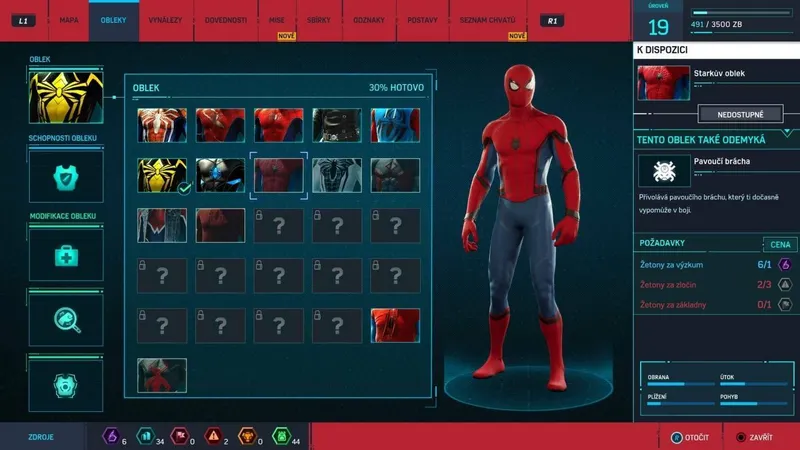Open the MAPA tab
This screenshot has width=800, height=450.
(x=68, y=20)
